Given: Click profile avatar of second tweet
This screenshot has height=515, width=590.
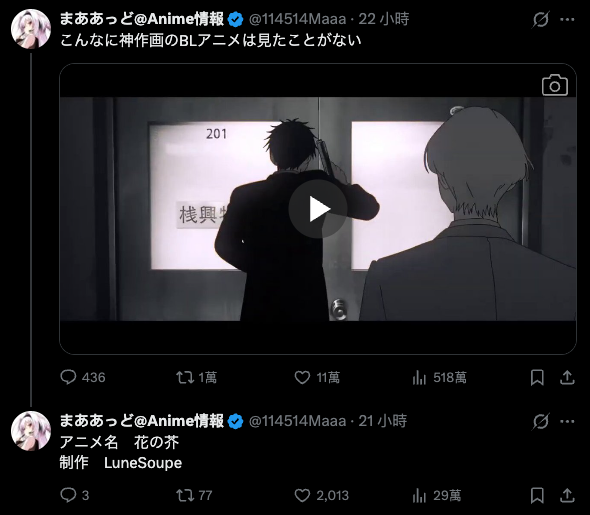Looking at the screenshot, I should (31, 431).
